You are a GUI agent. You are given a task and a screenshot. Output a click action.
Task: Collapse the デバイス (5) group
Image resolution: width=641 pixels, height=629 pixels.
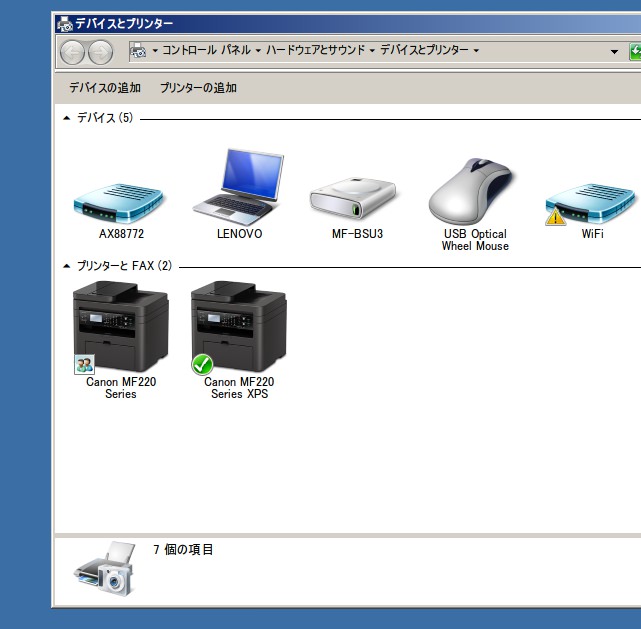67,118
